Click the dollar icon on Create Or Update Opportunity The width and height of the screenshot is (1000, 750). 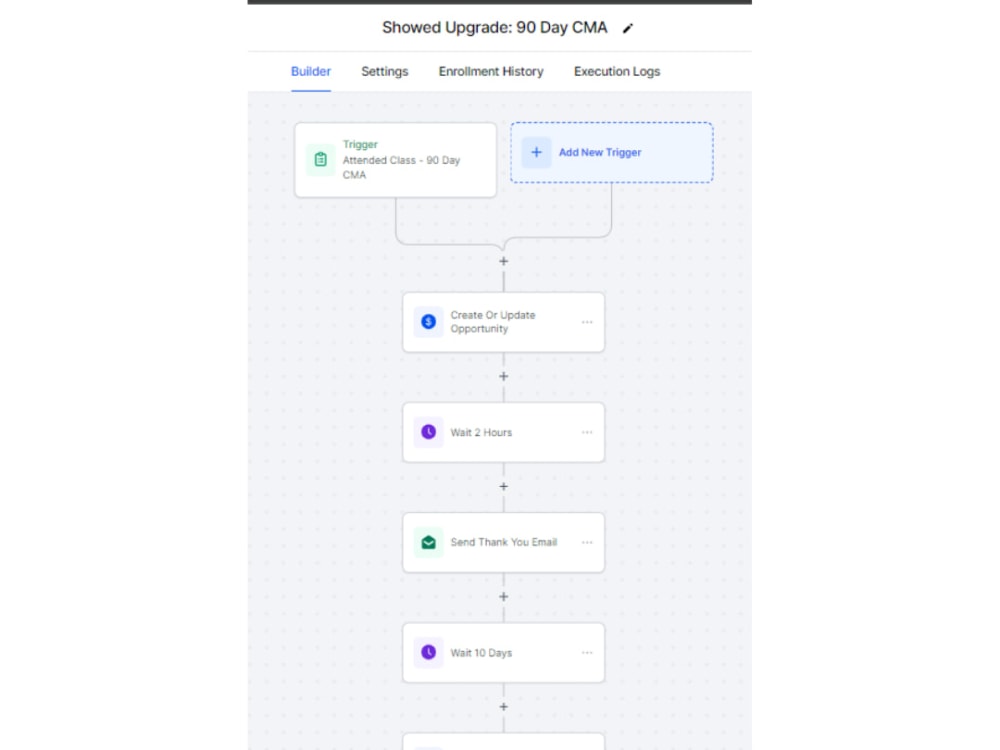coord(428,321)
